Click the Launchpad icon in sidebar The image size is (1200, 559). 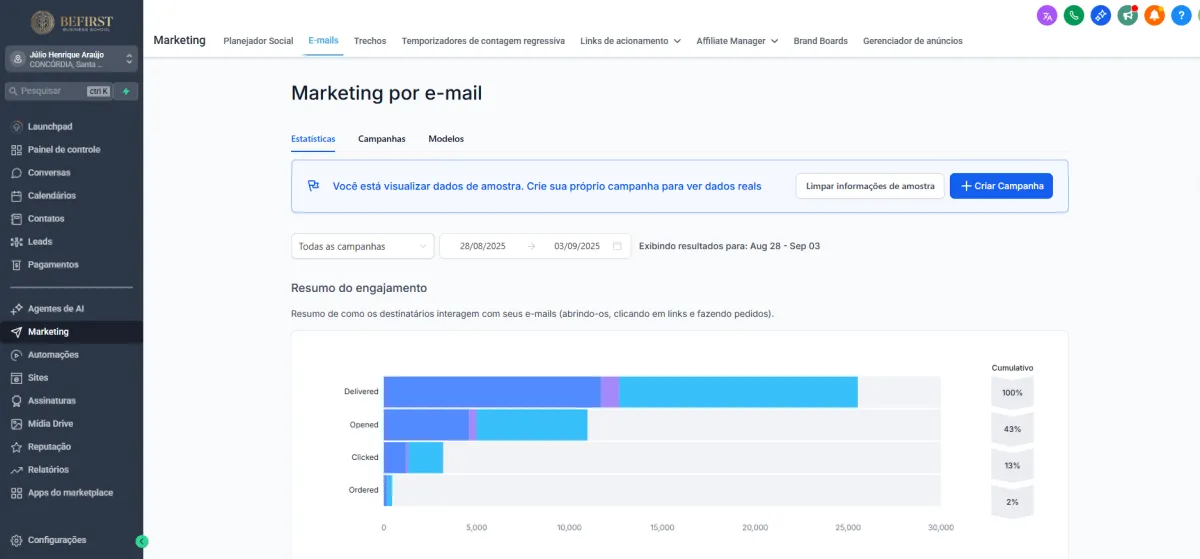click(16, 127)
